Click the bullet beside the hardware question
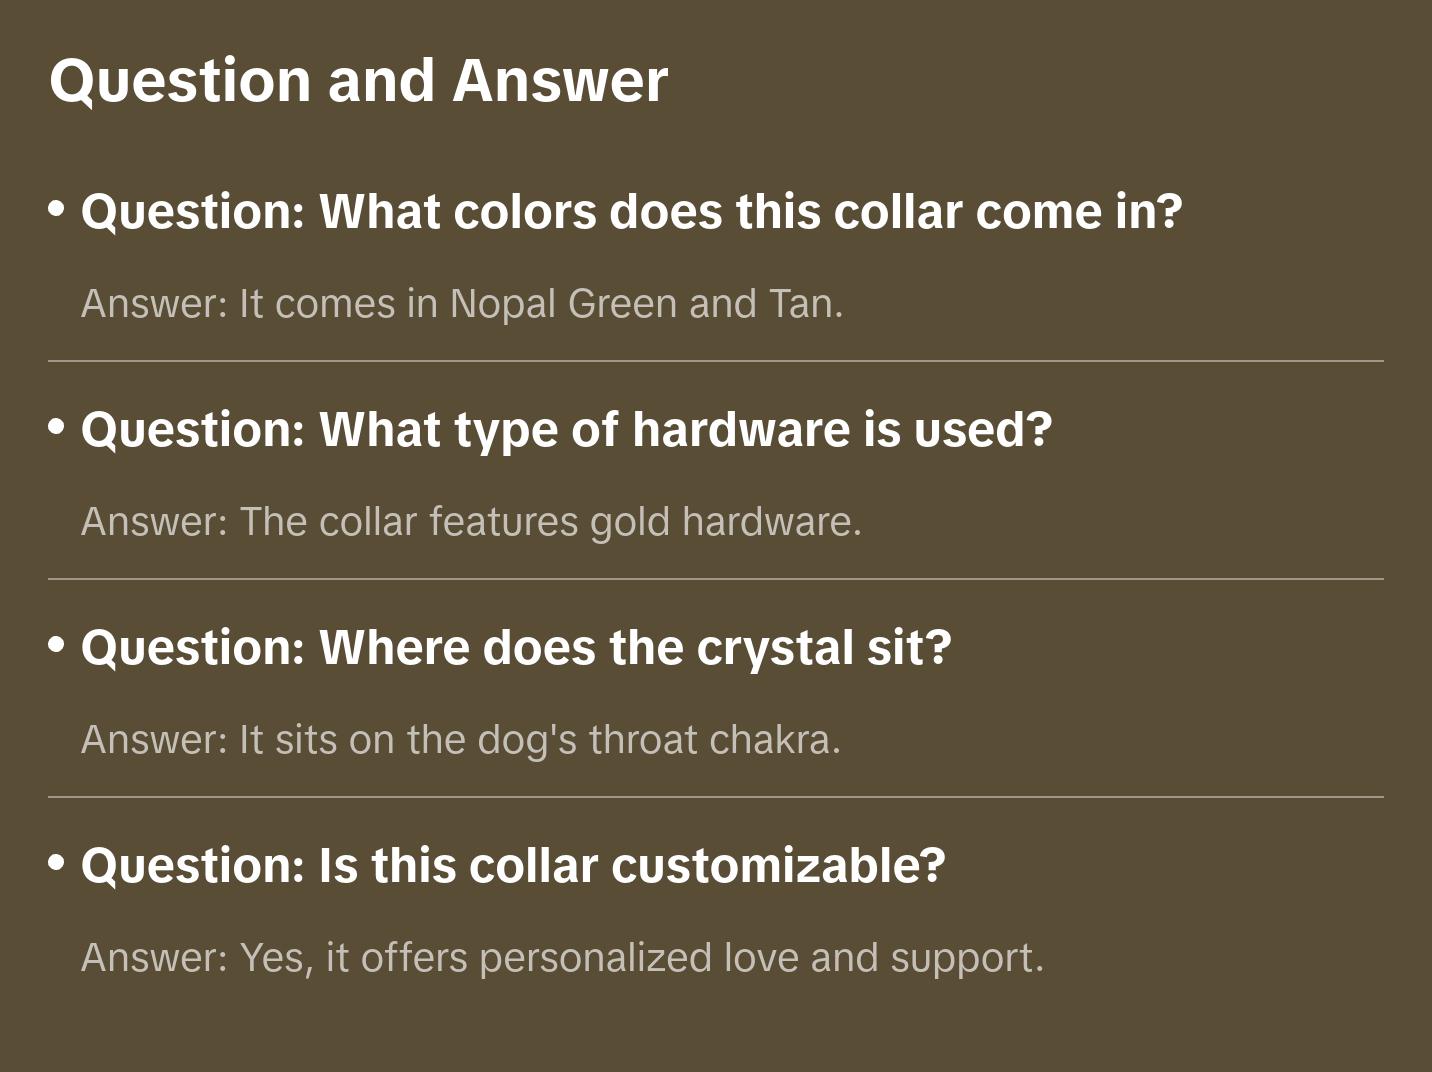 click(57, 427)
